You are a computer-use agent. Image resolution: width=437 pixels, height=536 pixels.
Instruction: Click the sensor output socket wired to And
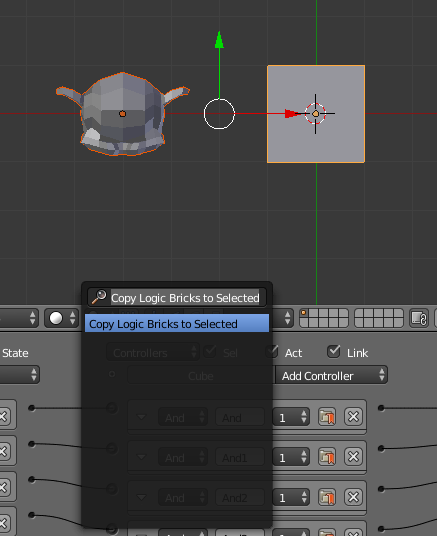point(31,408)
